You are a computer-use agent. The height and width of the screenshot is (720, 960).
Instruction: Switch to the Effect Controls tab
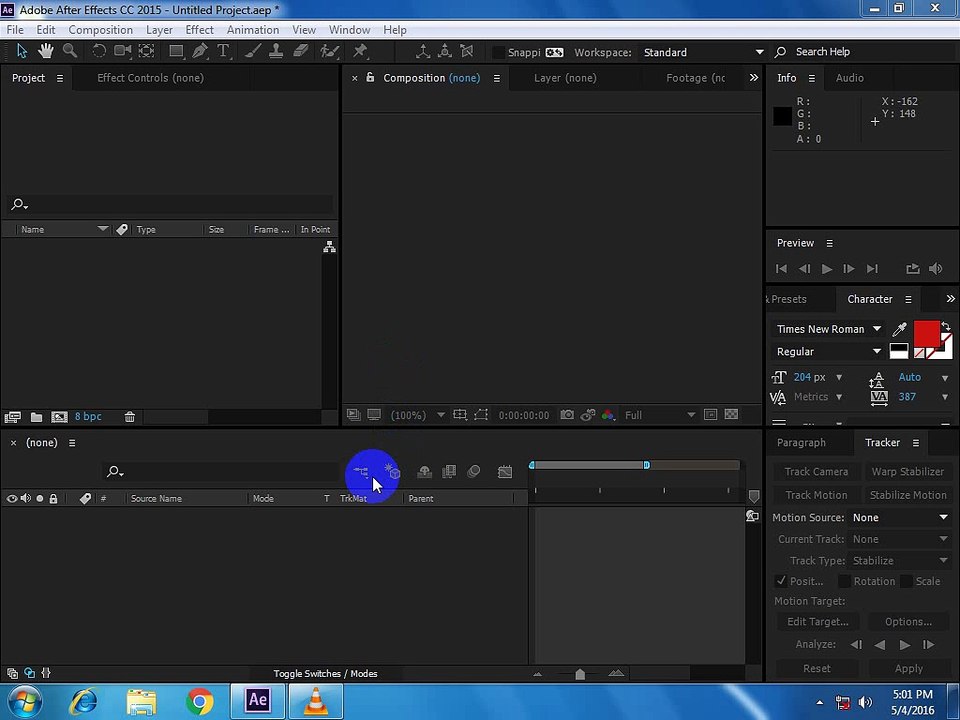[x=151, y=78]
